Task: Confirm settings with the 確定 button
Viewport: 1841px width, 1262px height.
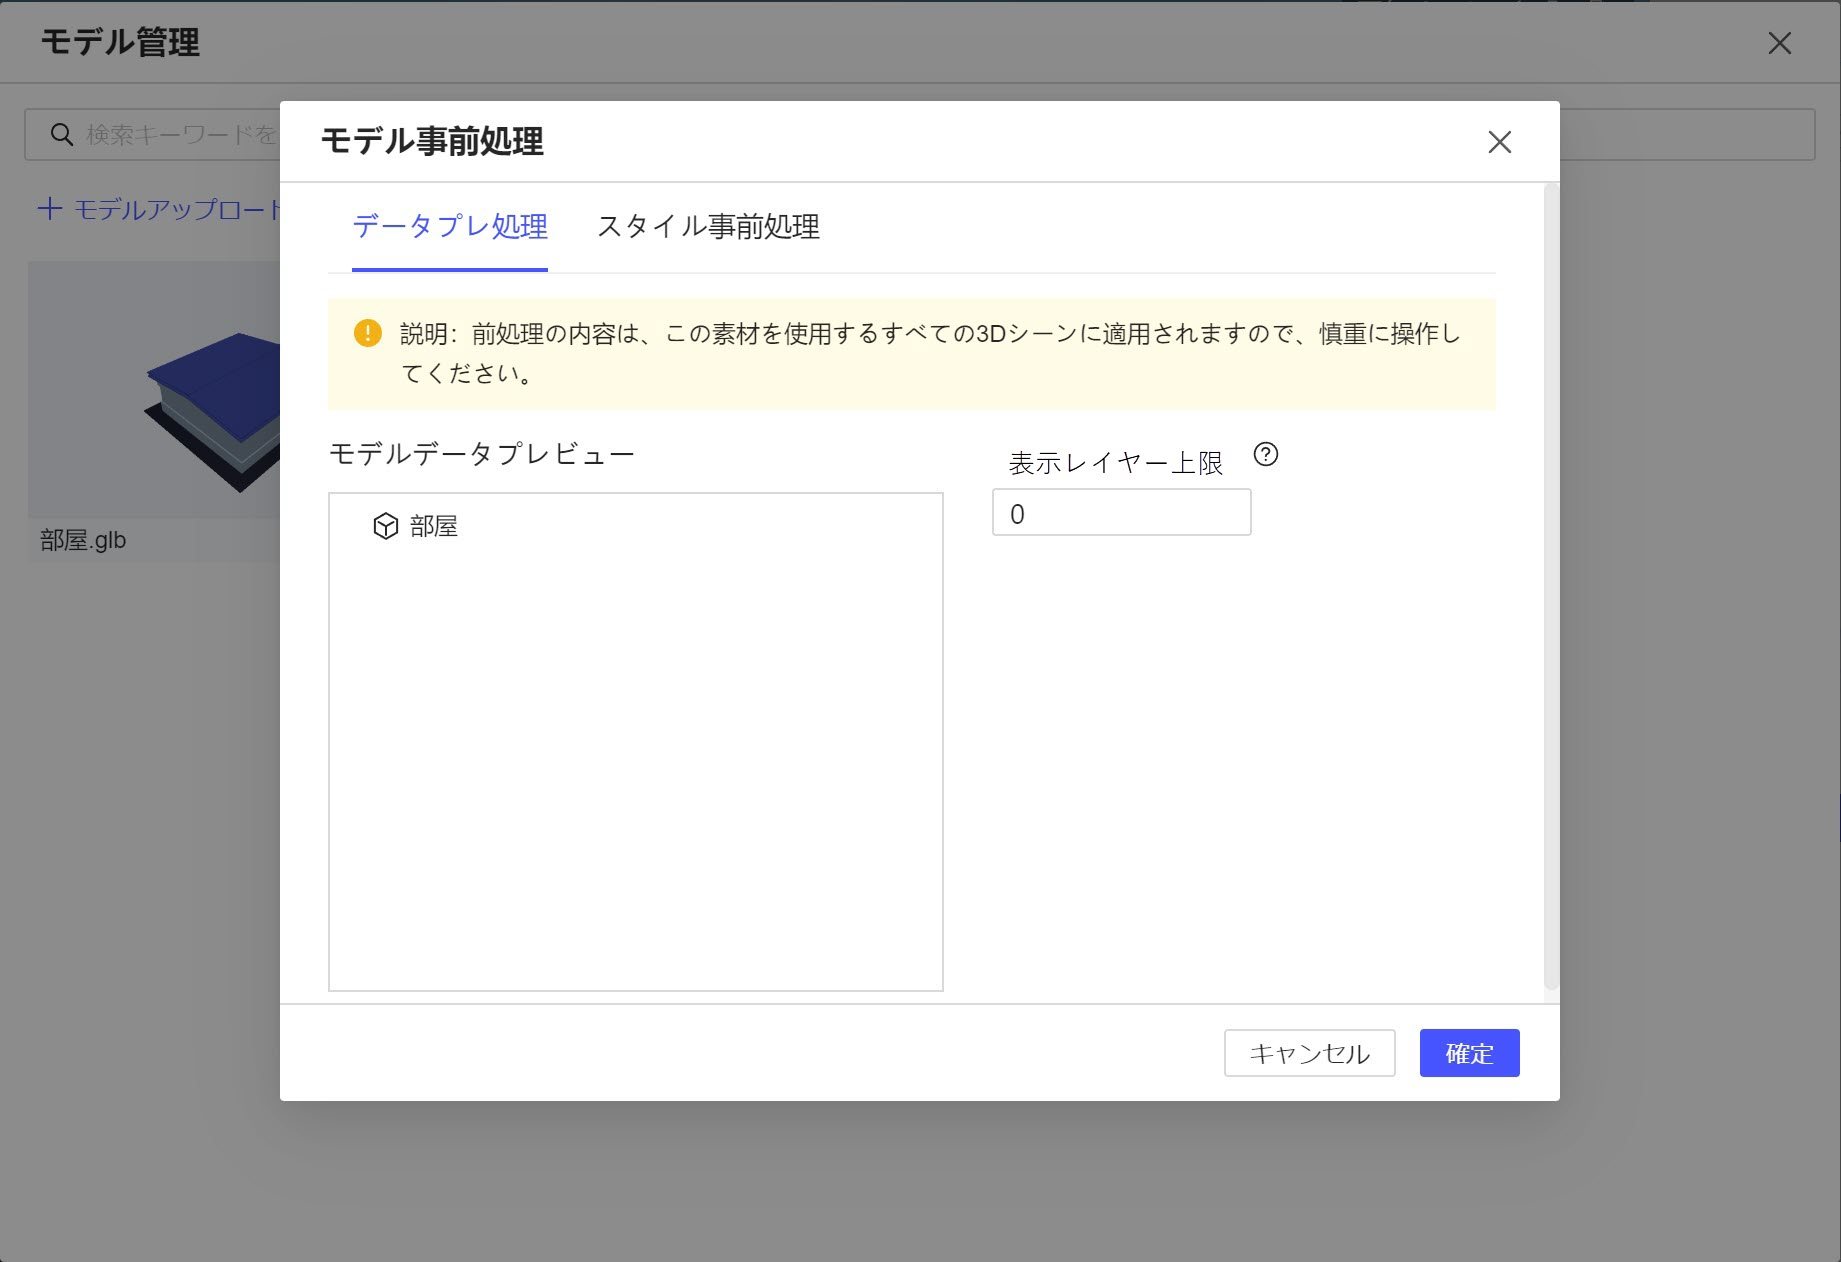Action: [x=1468, y=1052]
